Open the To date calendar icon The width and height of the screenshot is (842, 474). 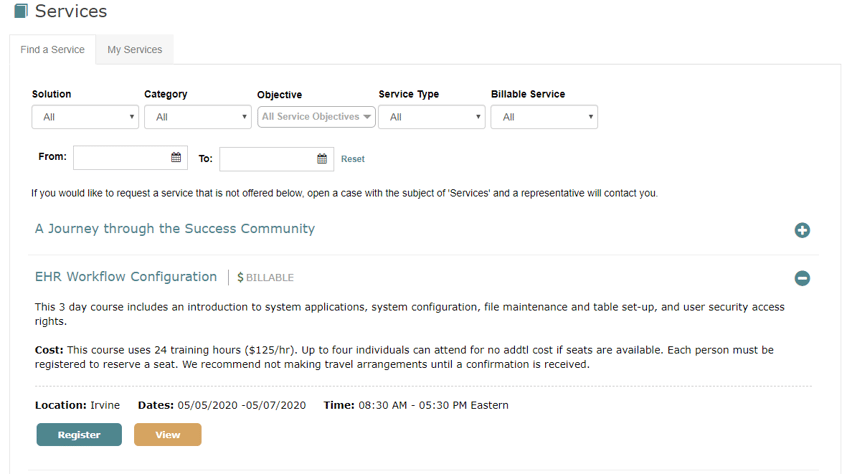(322, 159)
